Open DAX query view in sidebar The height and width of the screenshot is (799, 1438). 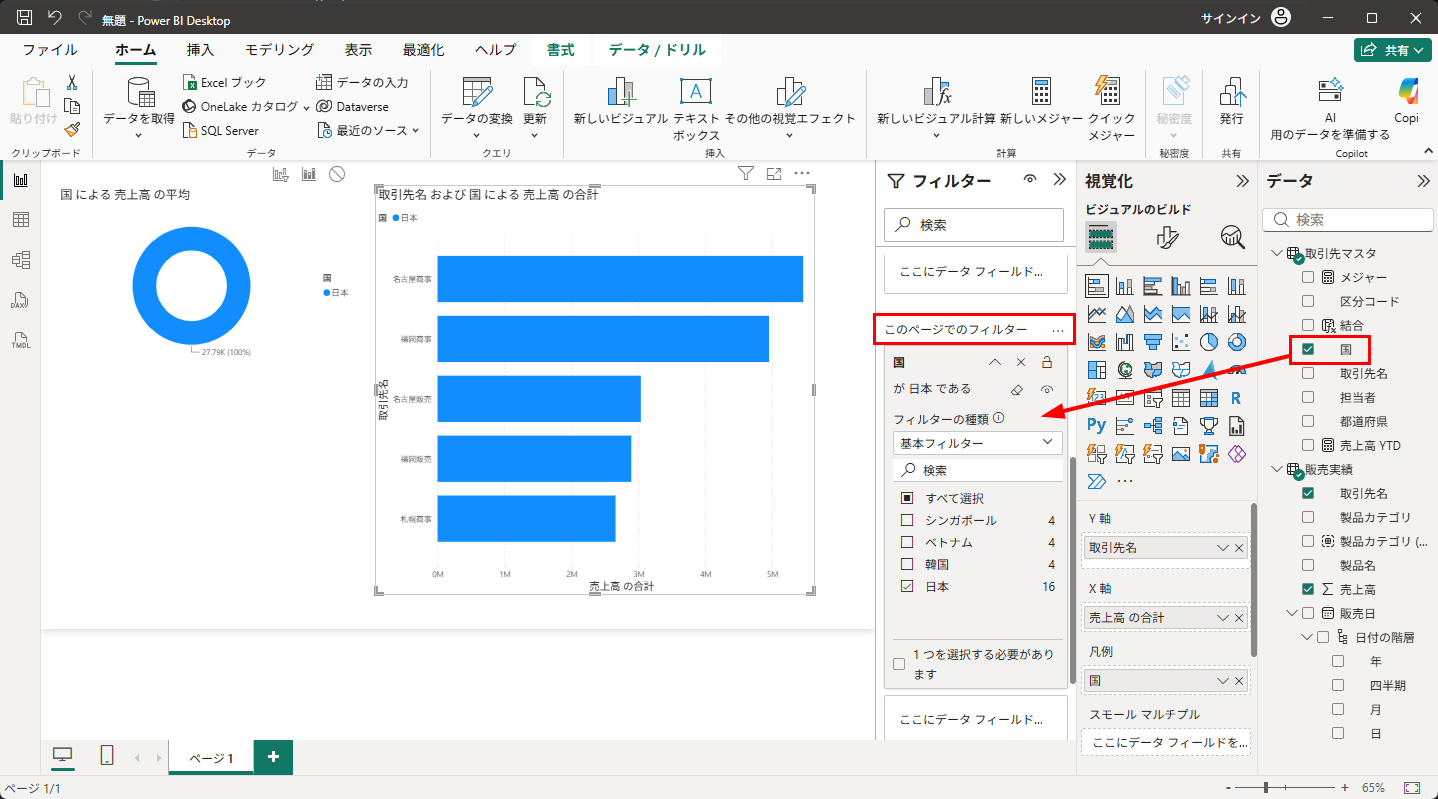tap(20, 300)
